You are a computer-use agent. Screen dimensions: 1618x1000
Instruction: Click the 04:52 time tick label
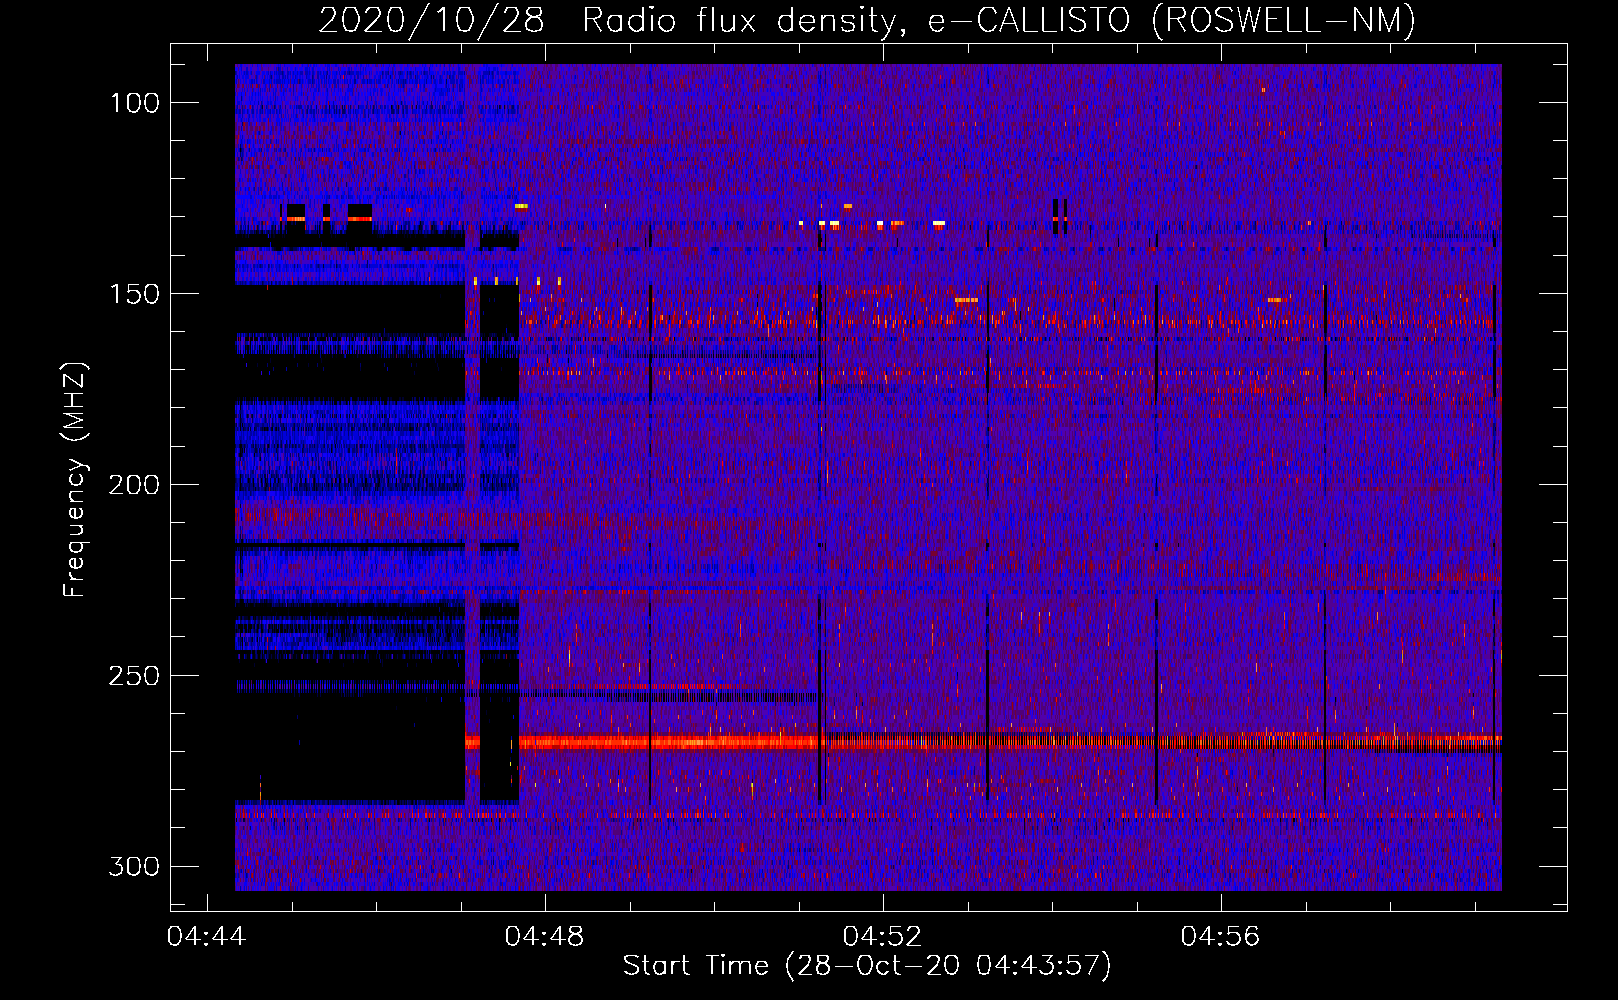[882, 937]
